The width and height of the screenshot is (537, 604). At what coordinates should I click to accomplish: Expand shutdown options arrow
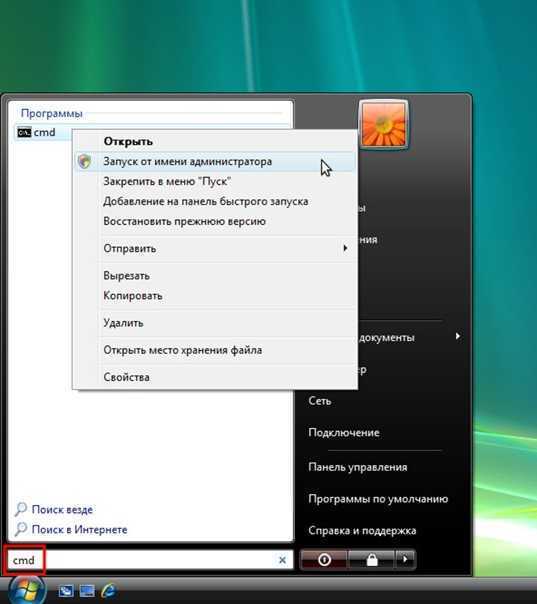coord(405,559)
